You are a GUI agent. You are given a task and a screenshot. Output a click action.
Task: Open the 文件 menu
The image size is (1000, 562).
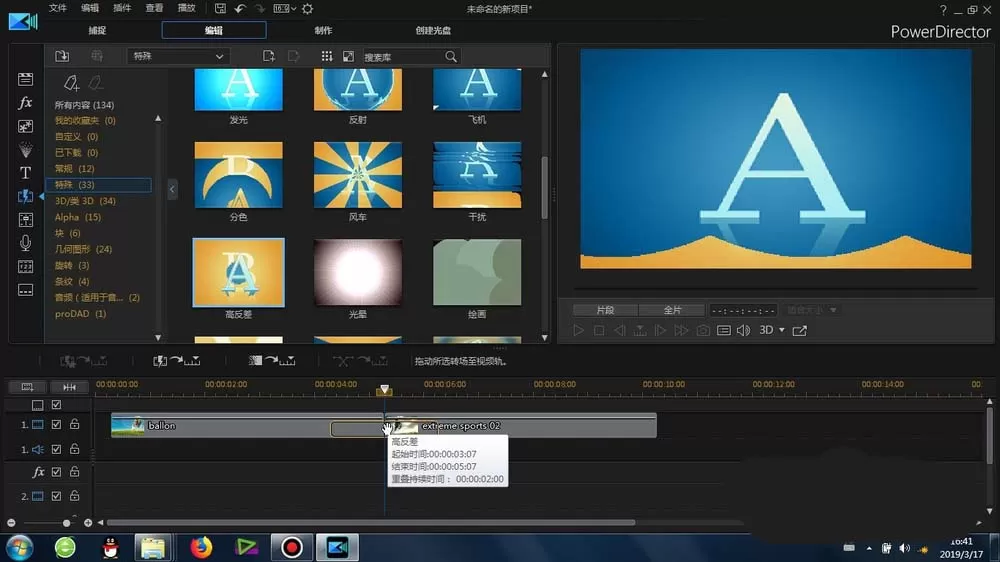pos(57,8)
